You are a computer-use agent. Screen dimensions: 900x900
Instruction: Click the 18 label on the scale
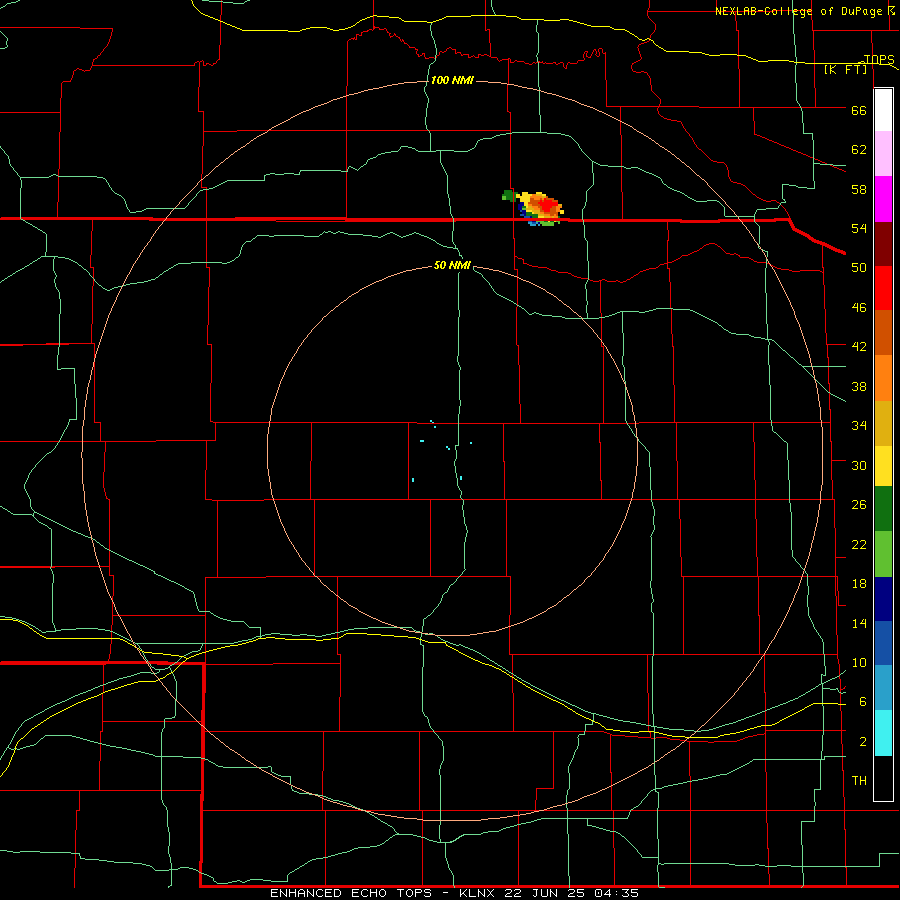pyautogui.click(x=859, y=584)
